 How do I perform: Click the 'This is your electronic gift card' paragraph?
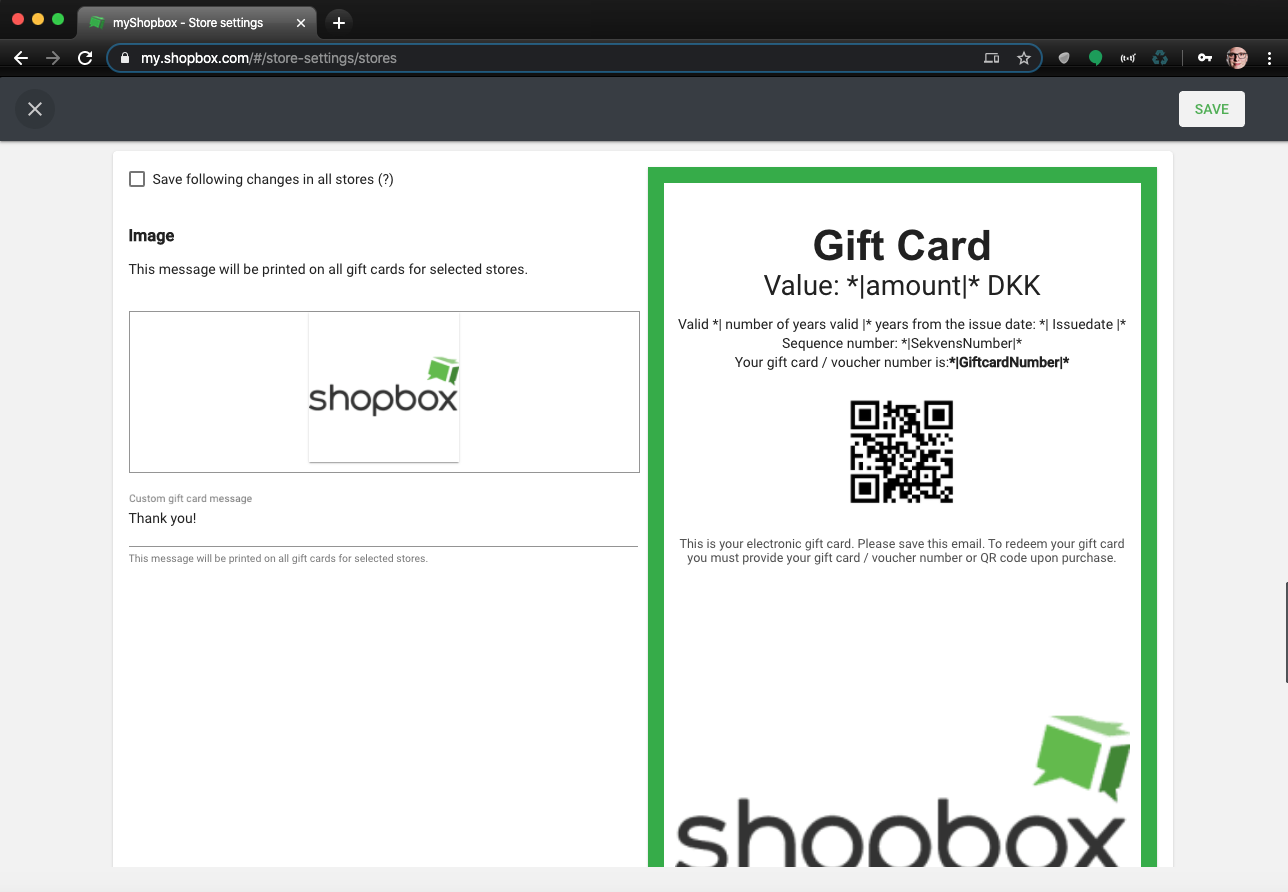(902, 551)
